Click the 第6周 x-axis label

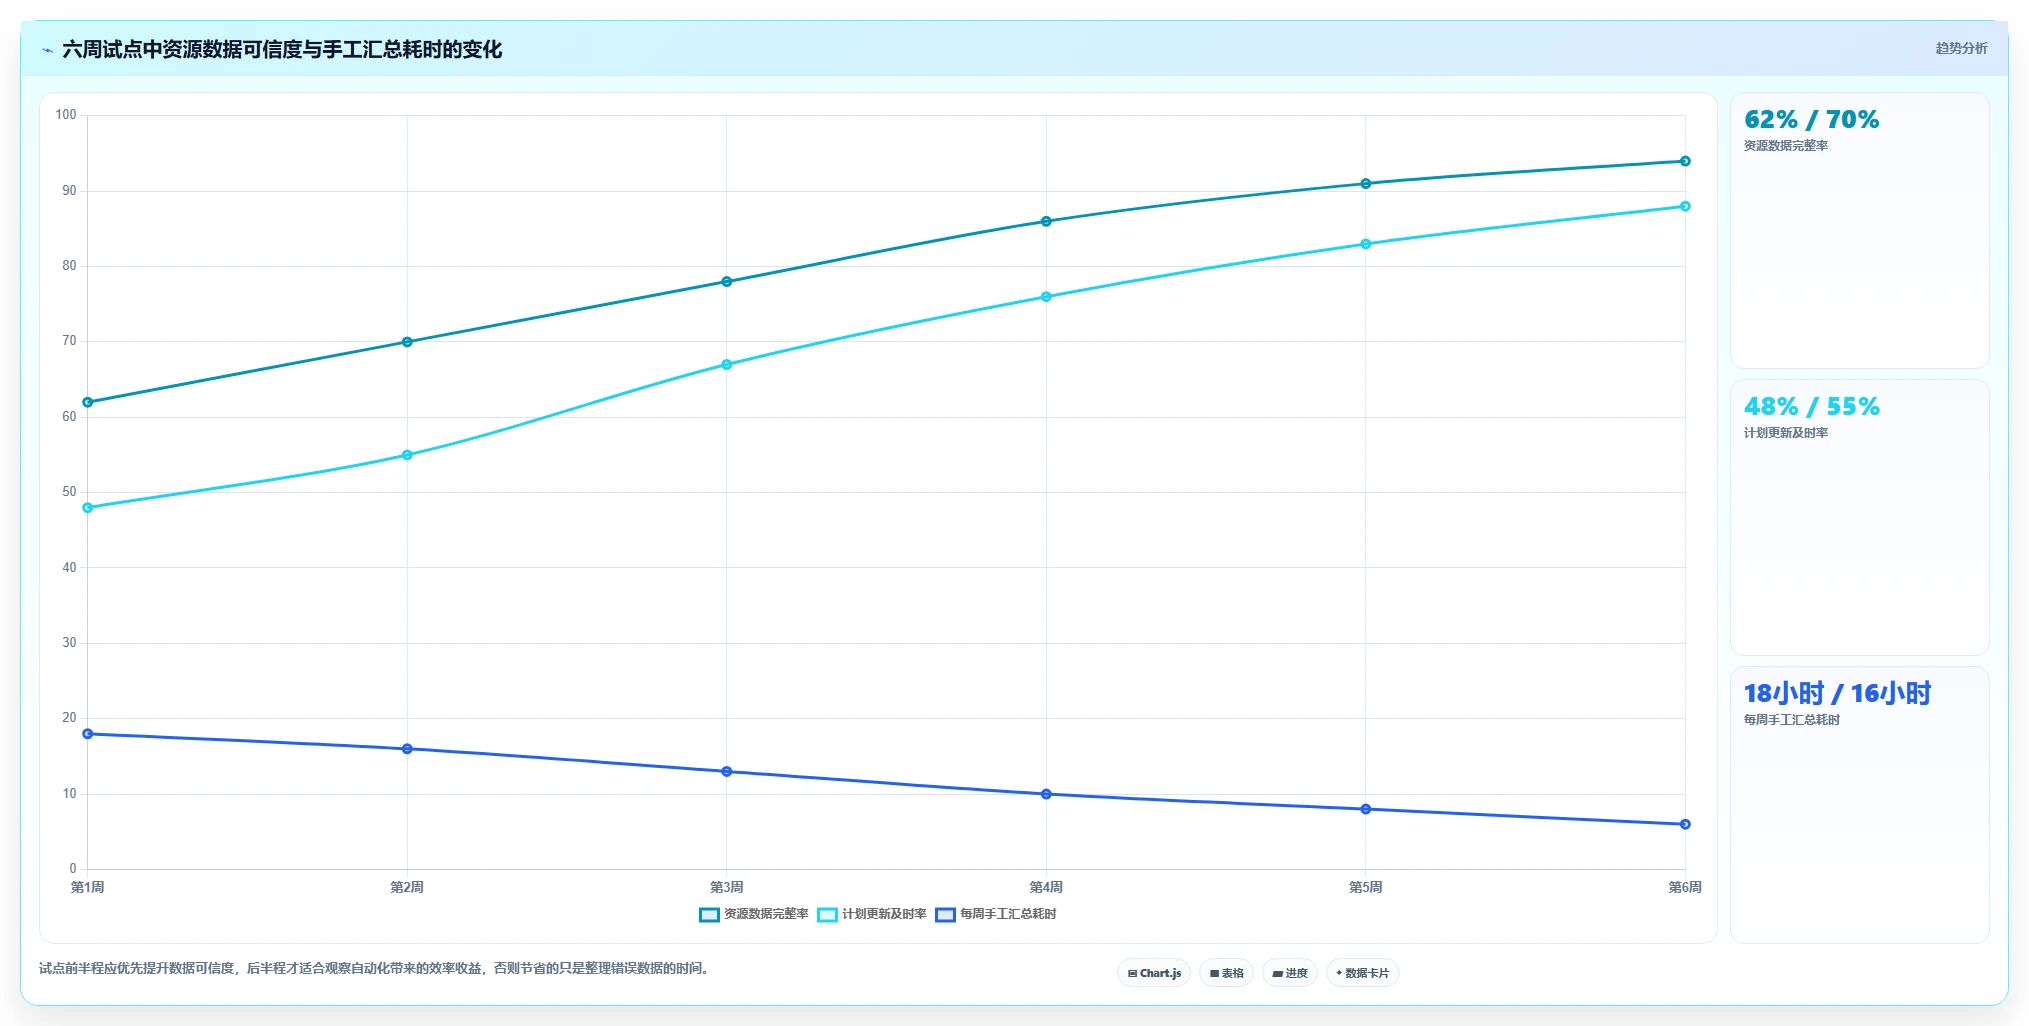(x=1685, y=887)
